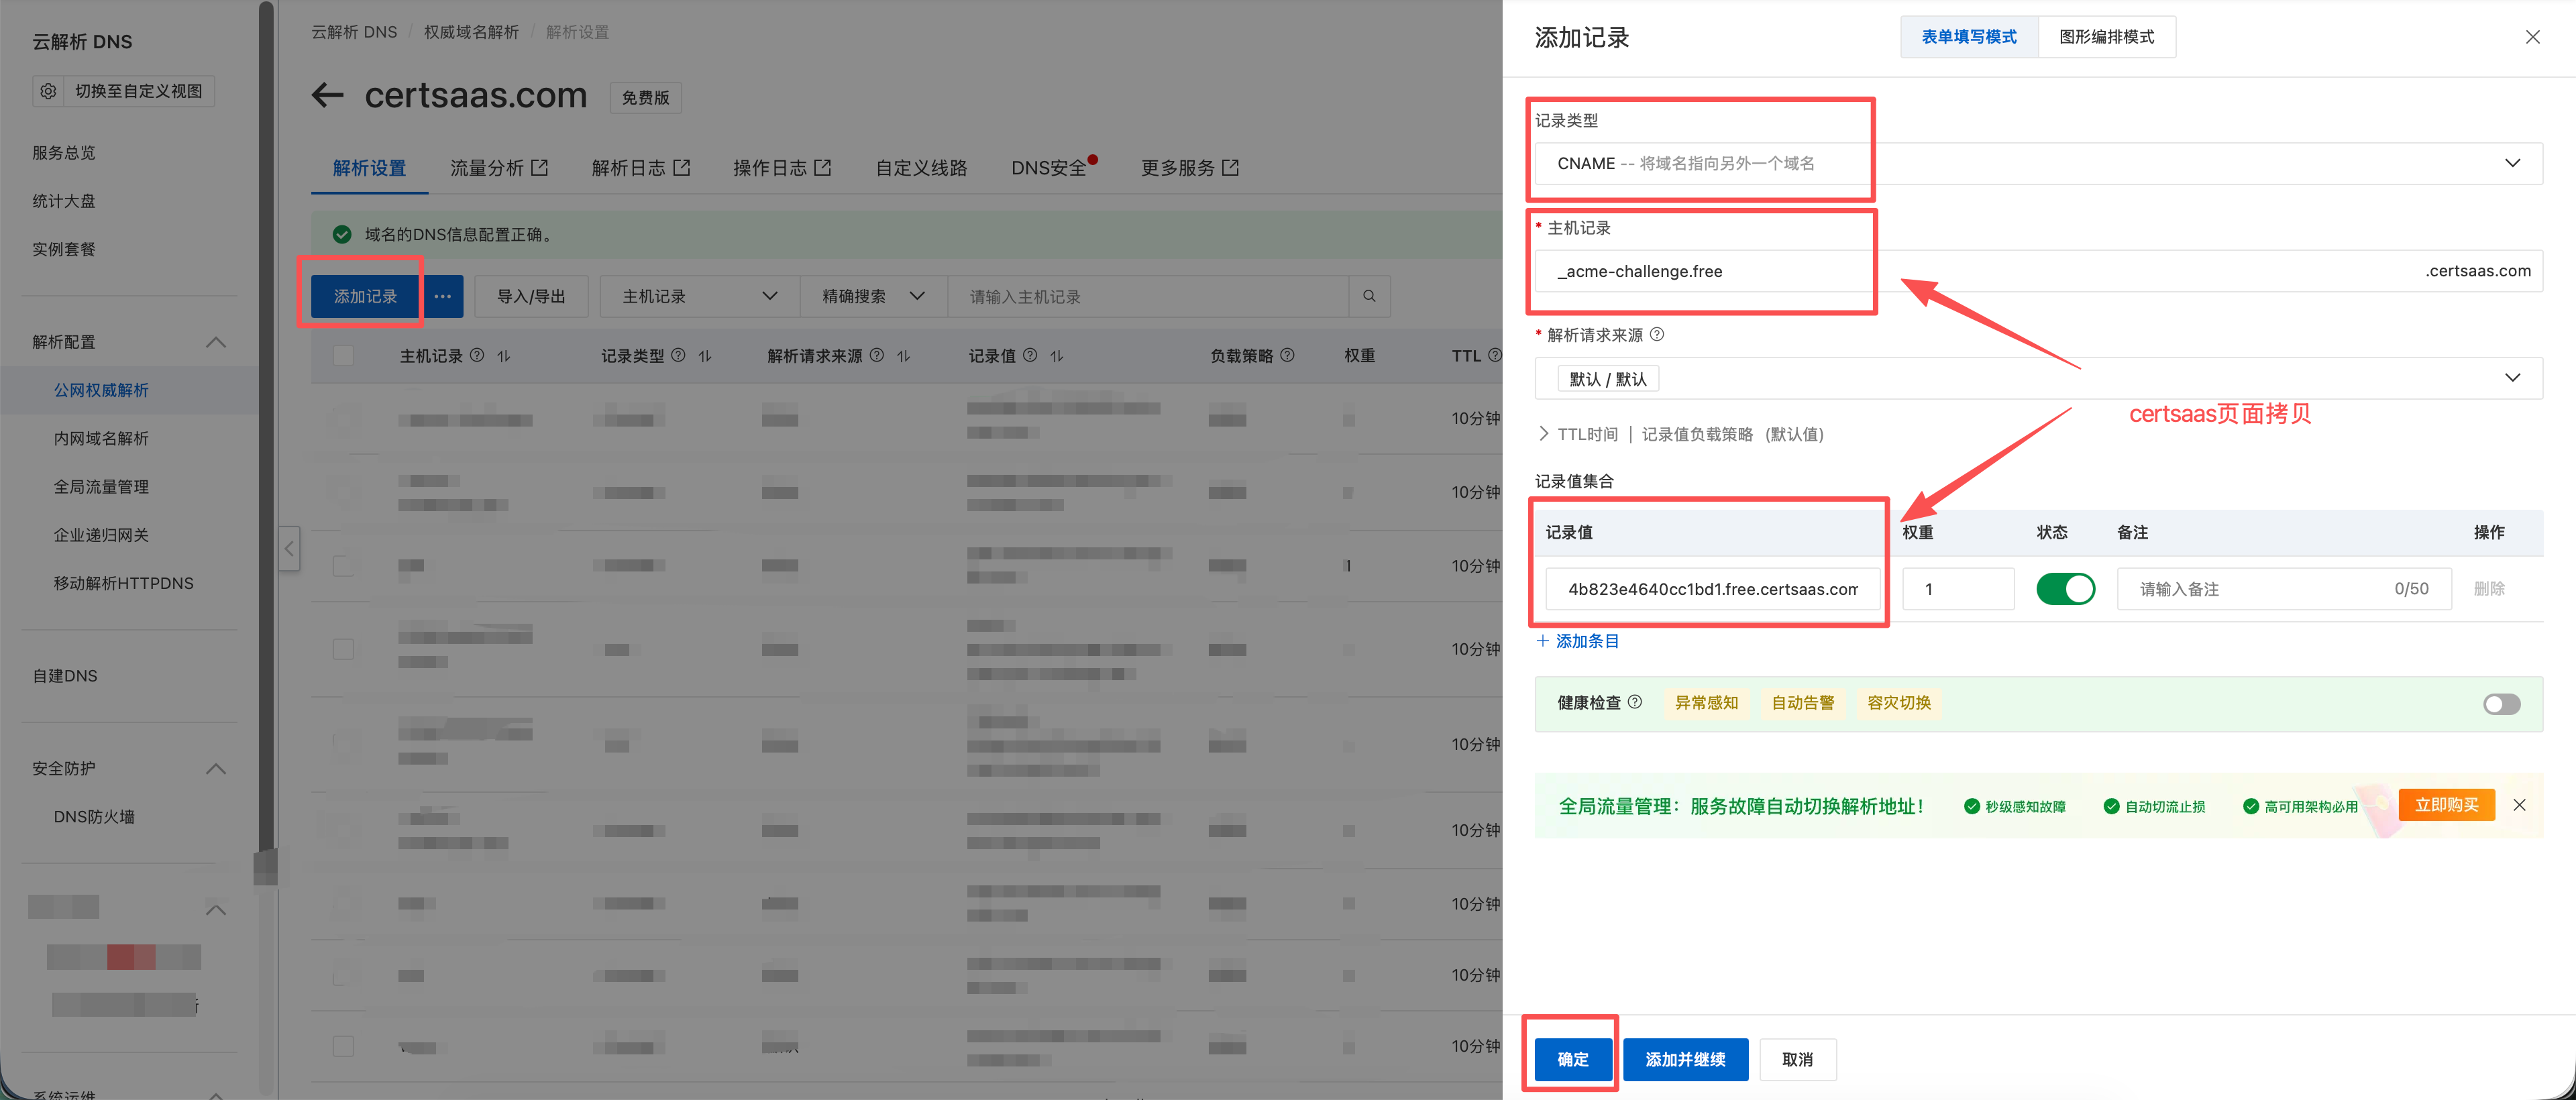This screenshot has width=2576, height=1100.
Task: Click the help icon next to 主机记录 column header
Action: point(477,355)
